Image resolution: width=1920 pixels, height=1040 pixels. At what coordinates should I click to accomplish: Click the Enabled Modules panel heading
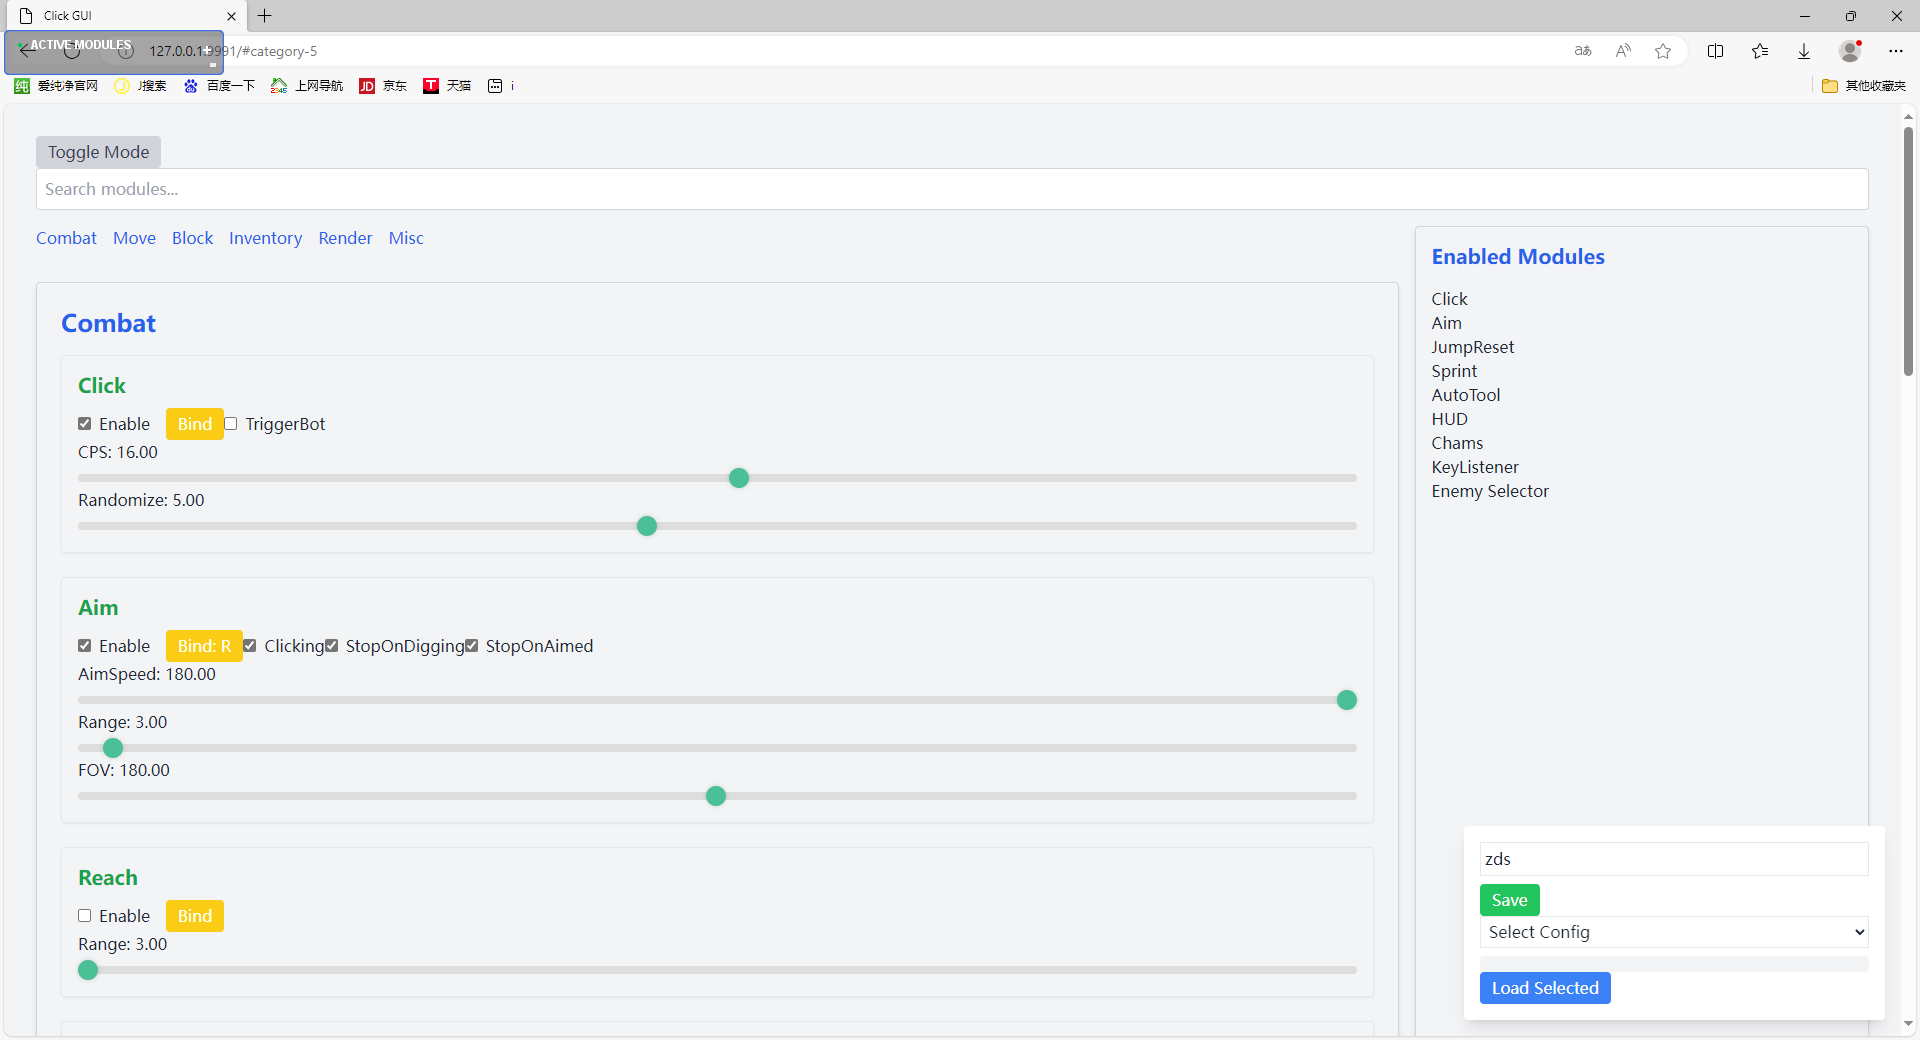(x=1518, y=257)
